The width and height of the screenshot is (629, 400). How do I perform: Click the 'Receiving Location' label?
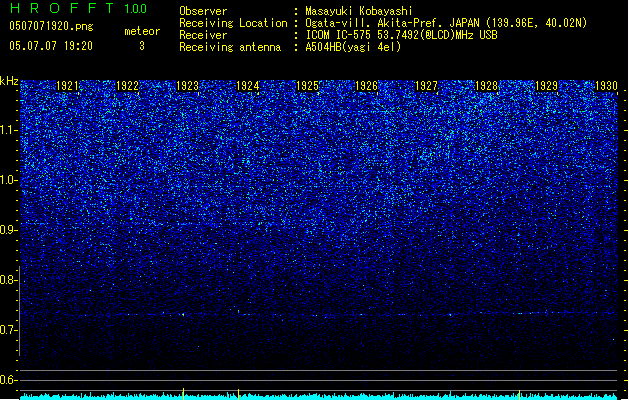click(233, 23)
